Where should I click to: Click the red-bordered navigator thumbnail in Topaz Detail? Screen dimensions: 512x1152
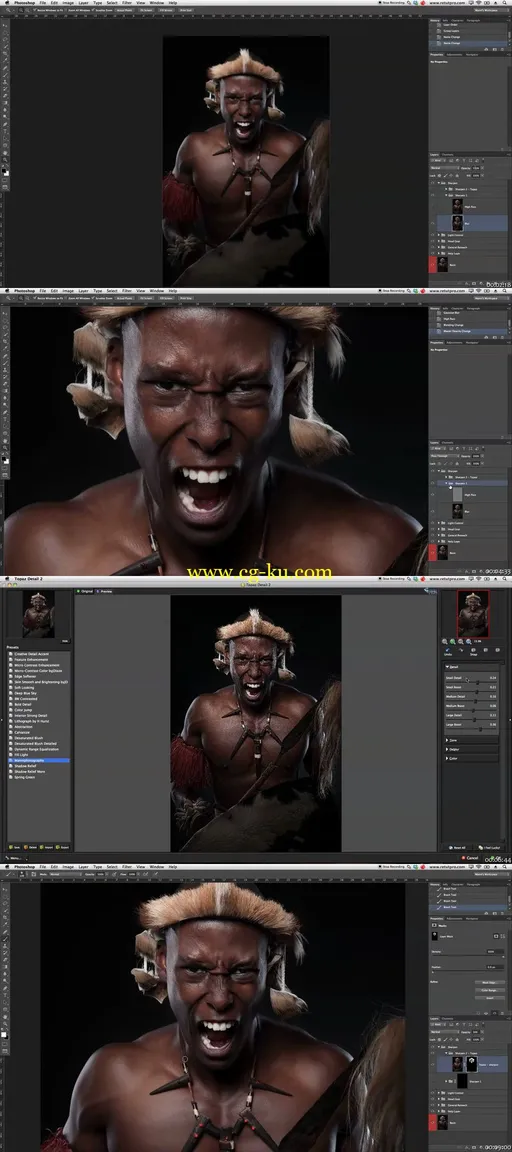pyautogui.click(x=473, y=614)
